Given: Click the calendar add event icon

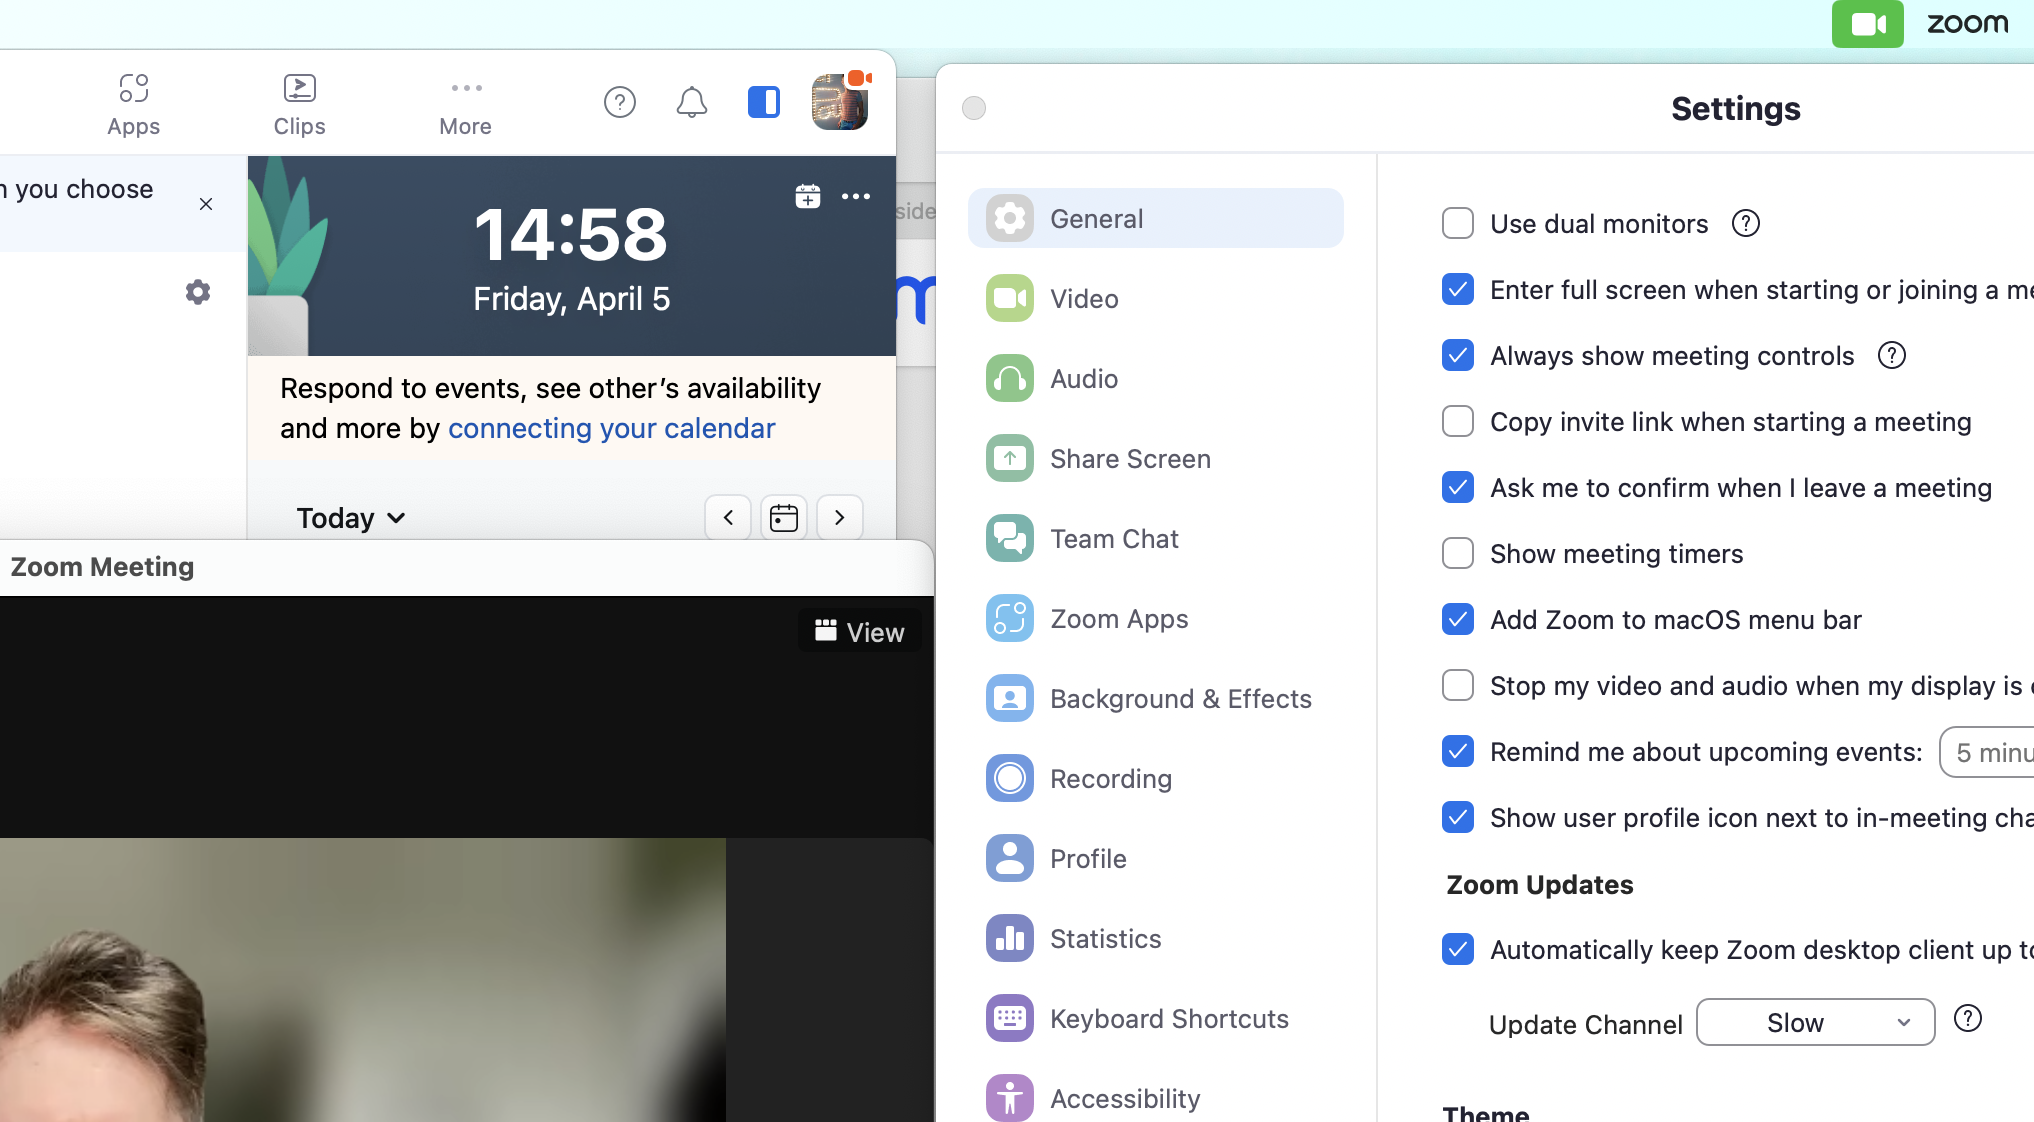Looking at the screenshot, I should click(x=807, y=197).
